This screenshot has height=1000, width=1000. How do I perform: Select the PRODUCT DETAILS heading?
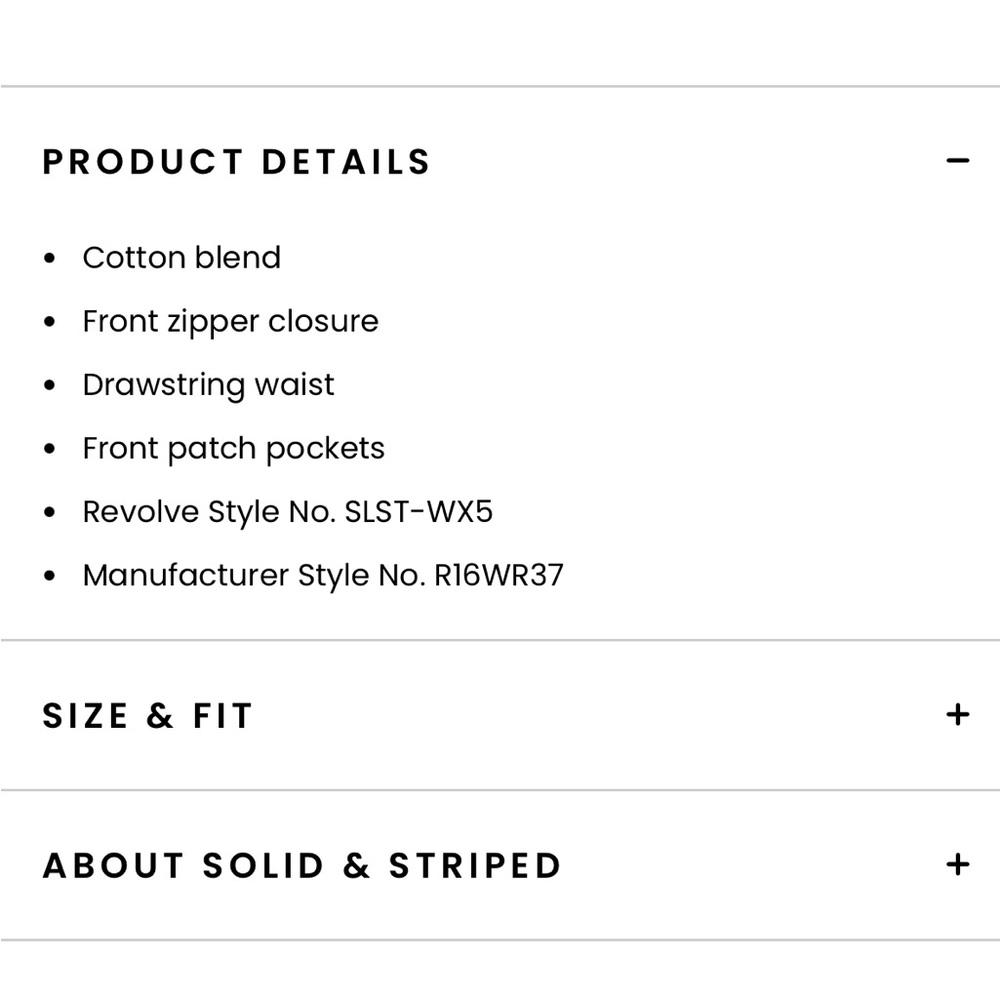tap(236, 161)
